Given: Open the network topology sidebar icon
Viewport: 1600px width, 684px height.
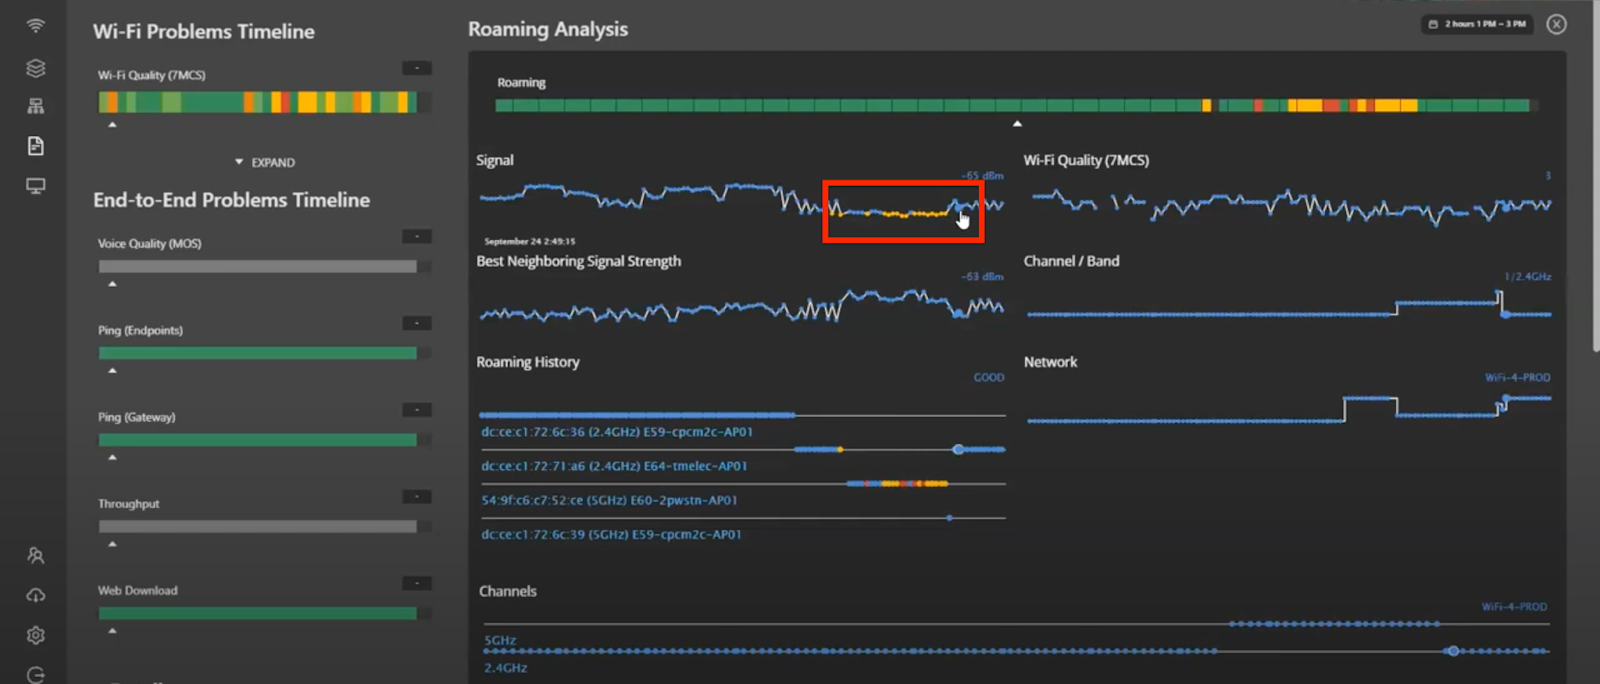Looking at the screenshot, I should (36, 106).
